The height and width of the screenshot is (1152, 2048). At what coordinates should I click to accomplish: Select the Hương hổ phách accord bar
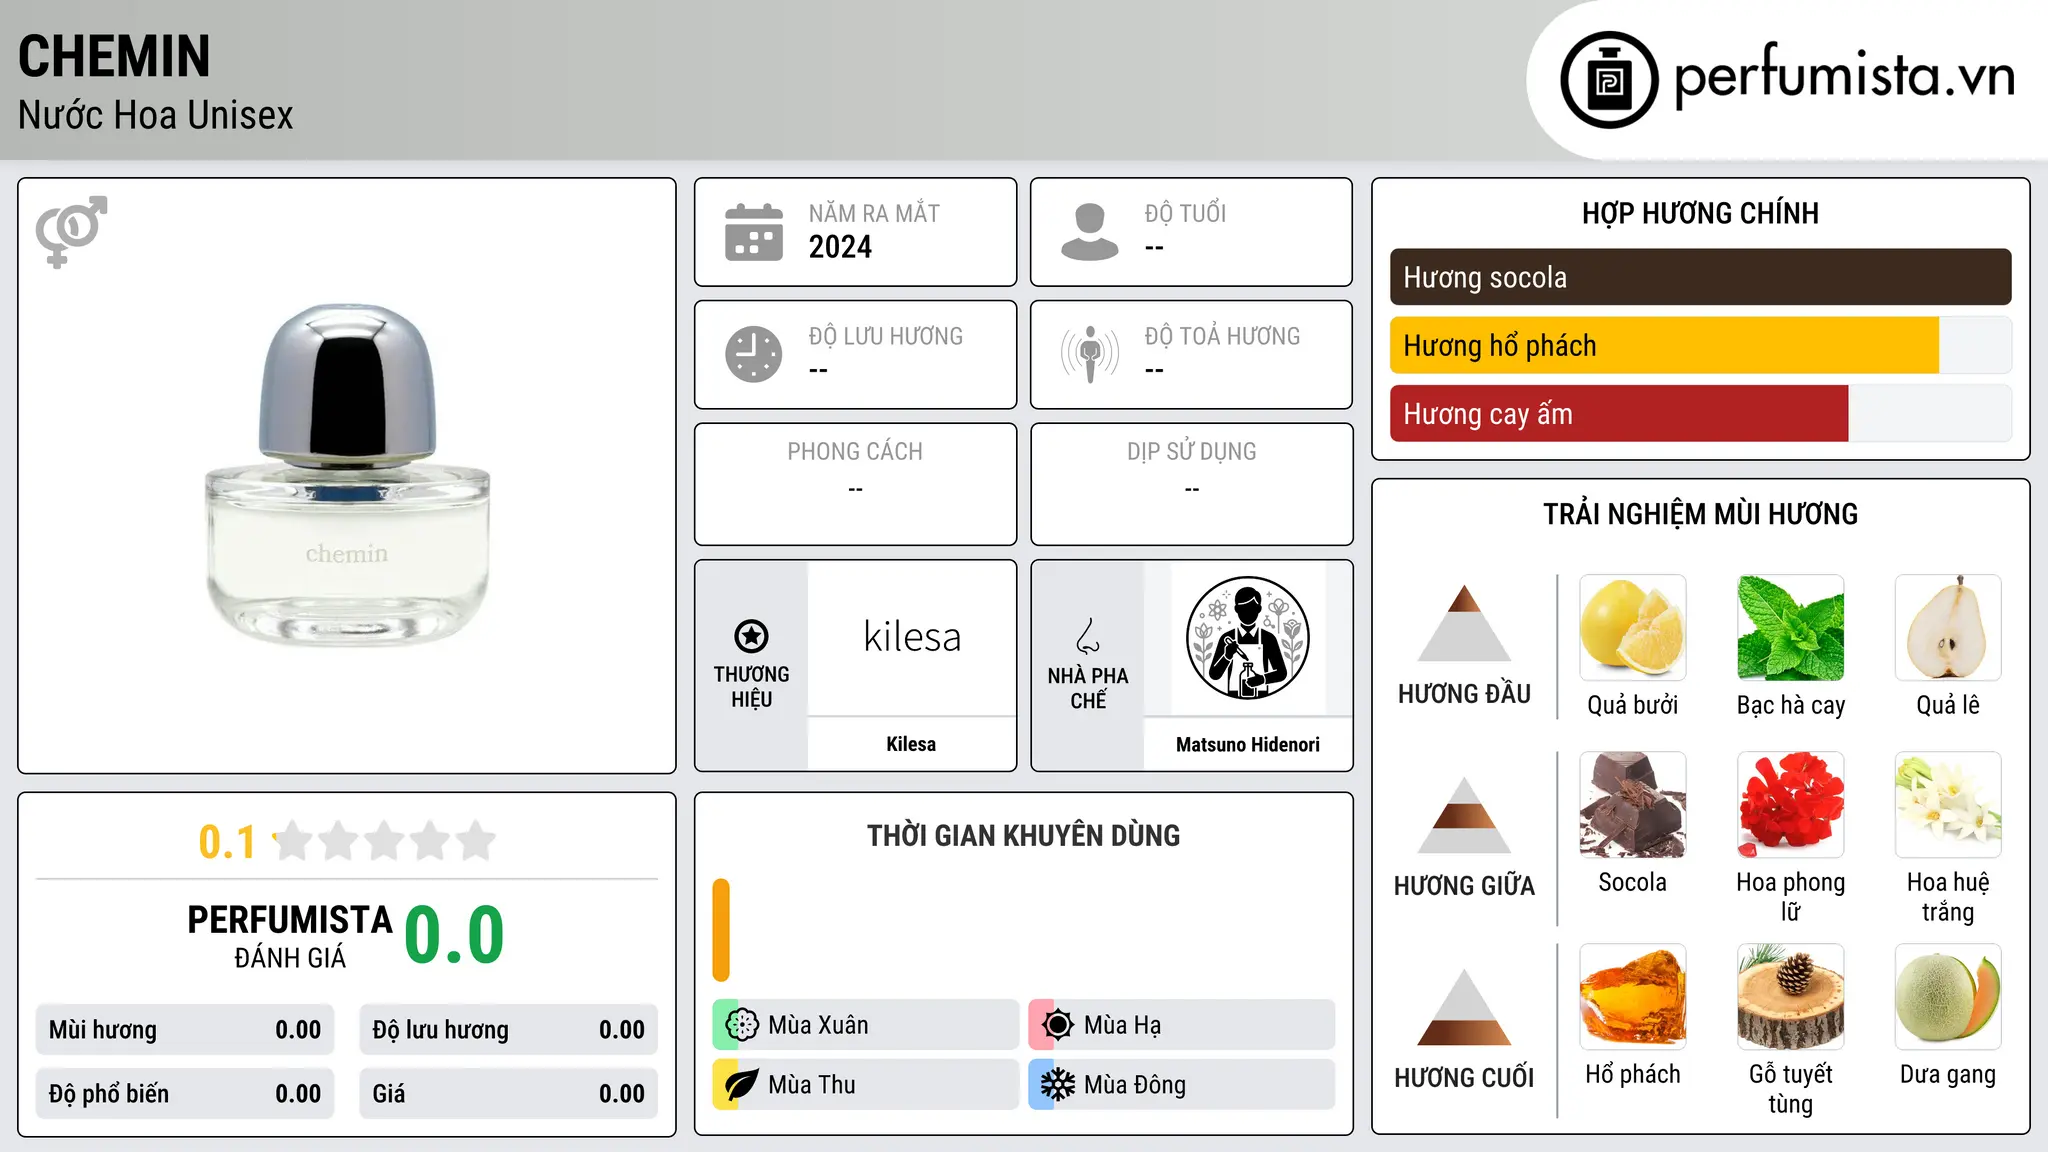pyautogui.click(x=1701, y=345)
